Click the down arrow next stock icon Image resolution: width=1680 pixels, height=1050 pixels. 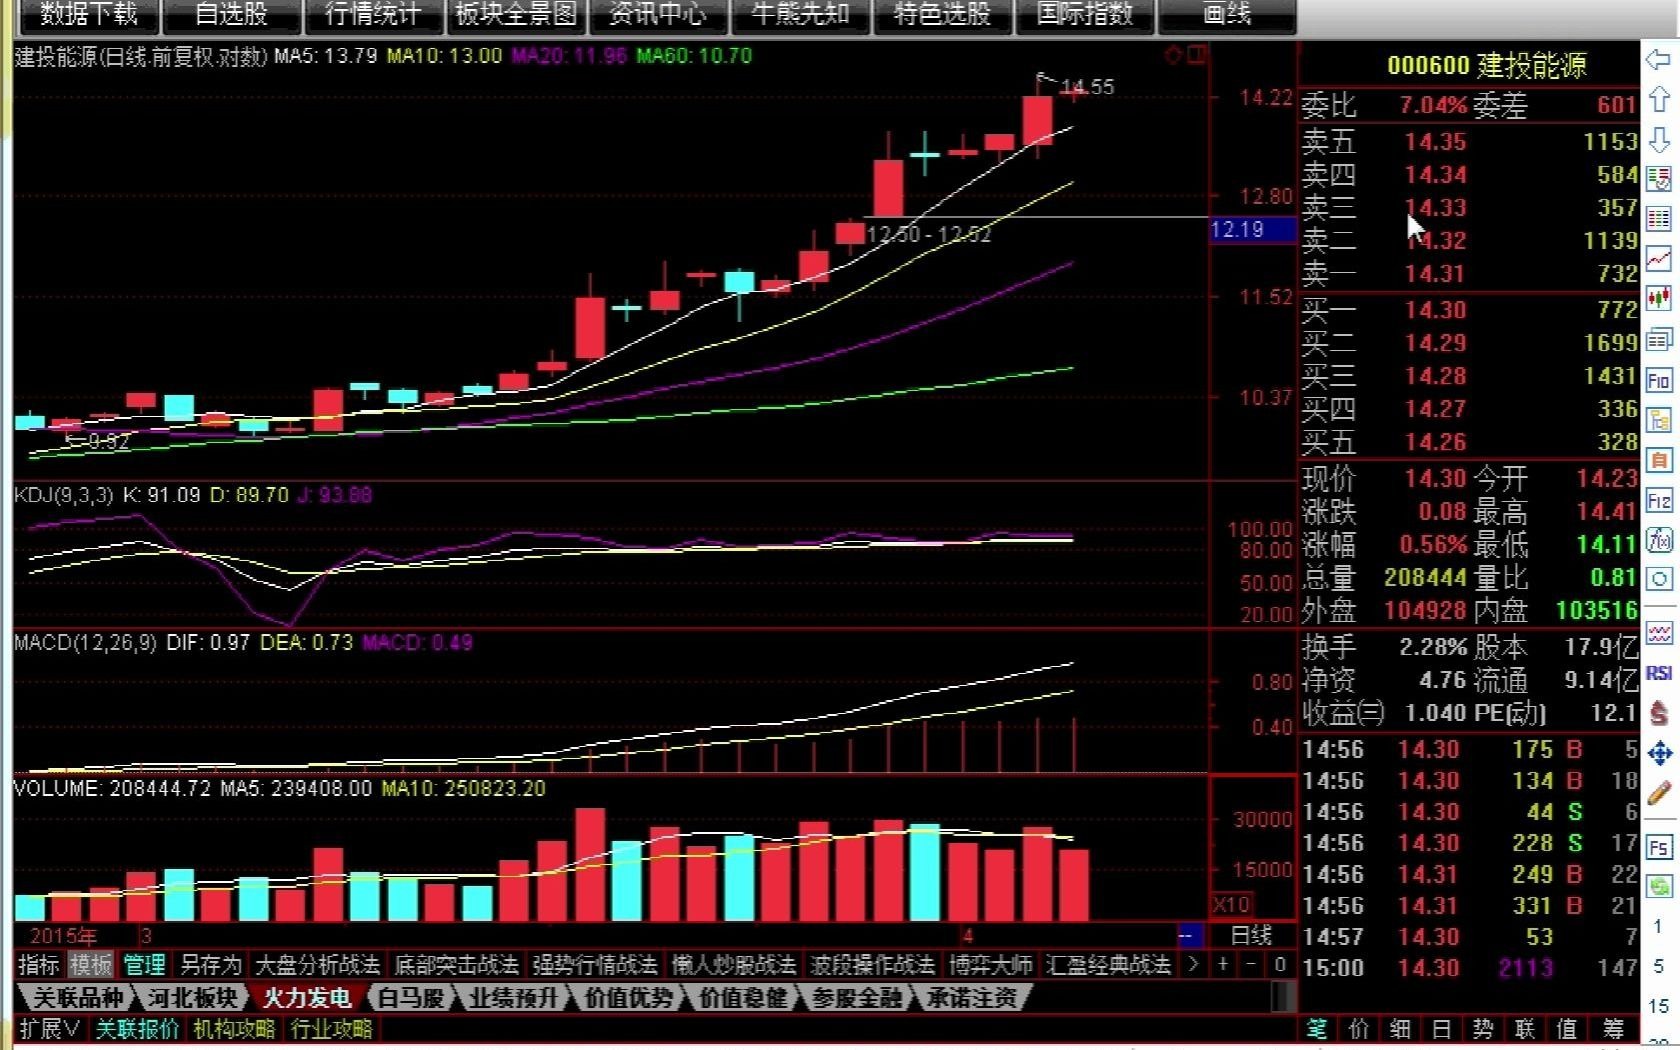pos(1659,140)
